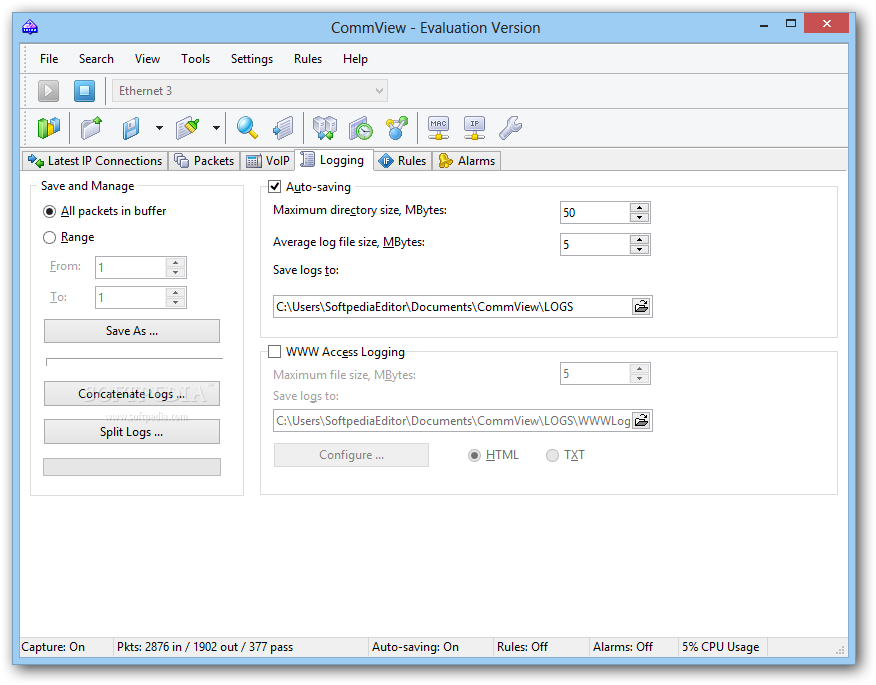Click the save floppy disk icon
The image size is (876, 685).
click(x=131, y=128)
